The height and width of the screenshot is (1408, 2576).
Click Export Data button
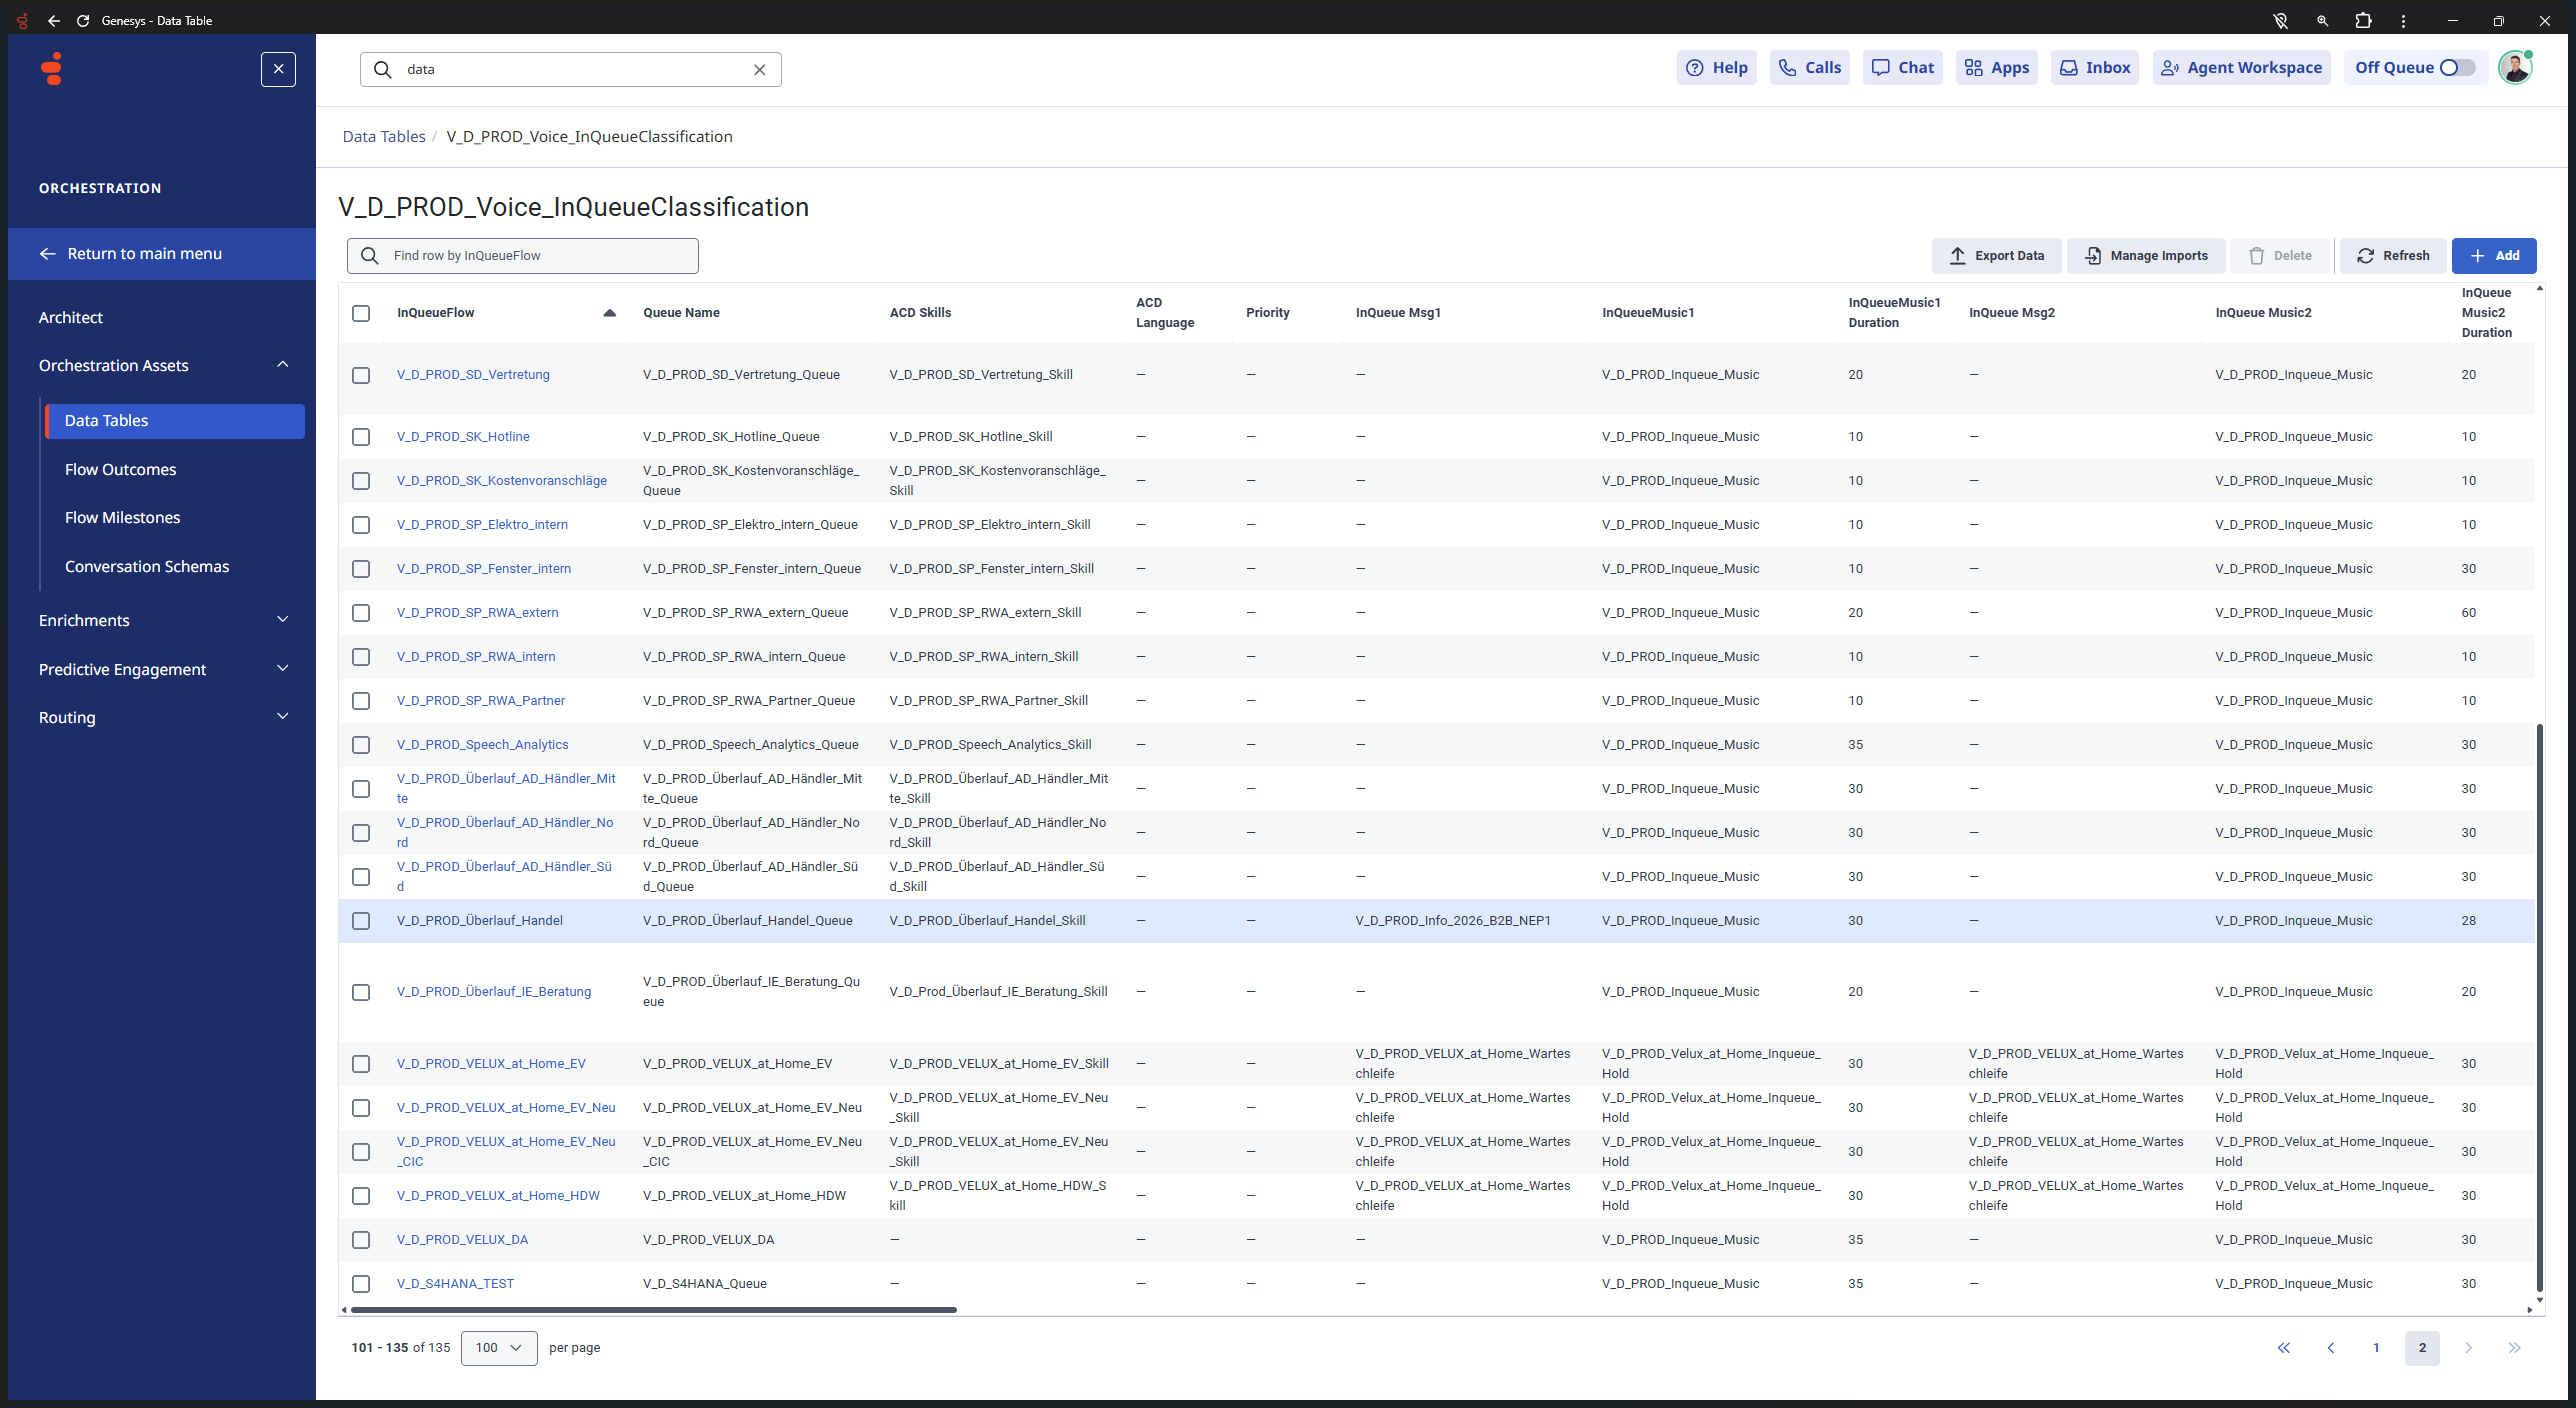(1995, 255)
